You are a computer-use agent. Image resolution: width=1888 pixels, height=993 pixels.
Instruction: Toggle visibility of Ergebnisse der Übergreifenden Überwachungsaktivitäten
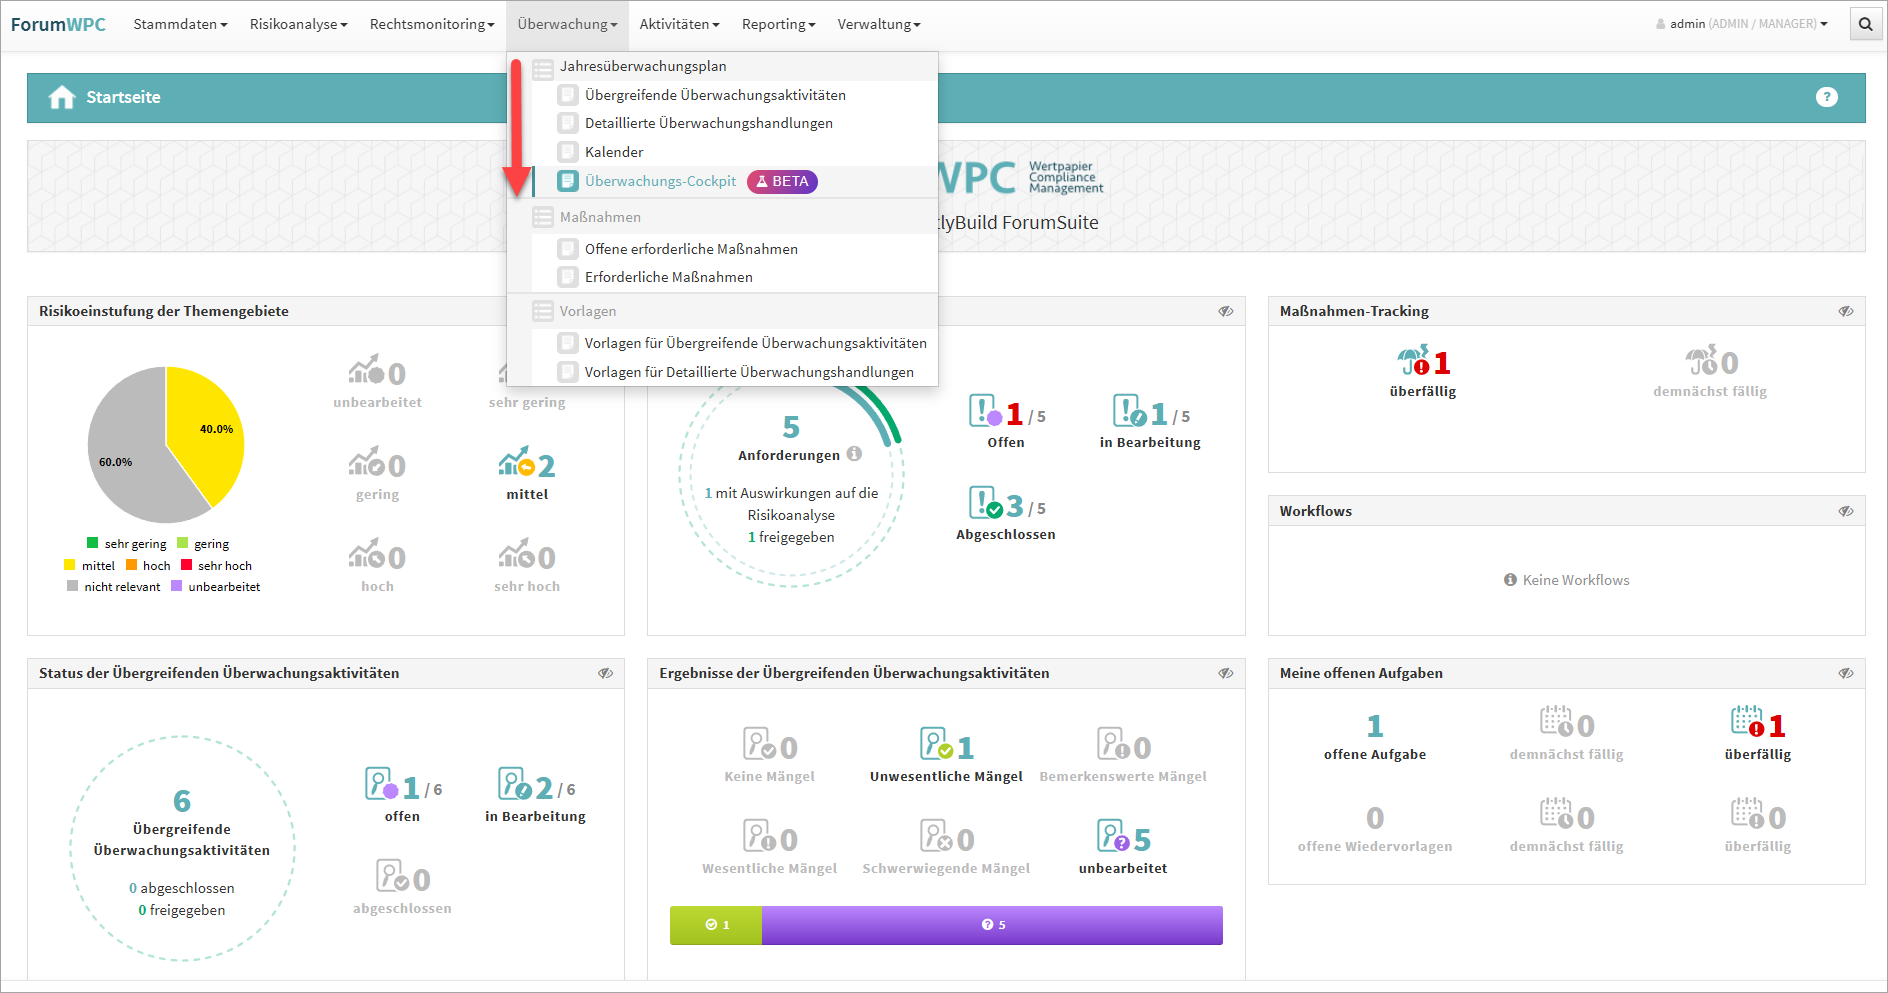point(1225,673)
